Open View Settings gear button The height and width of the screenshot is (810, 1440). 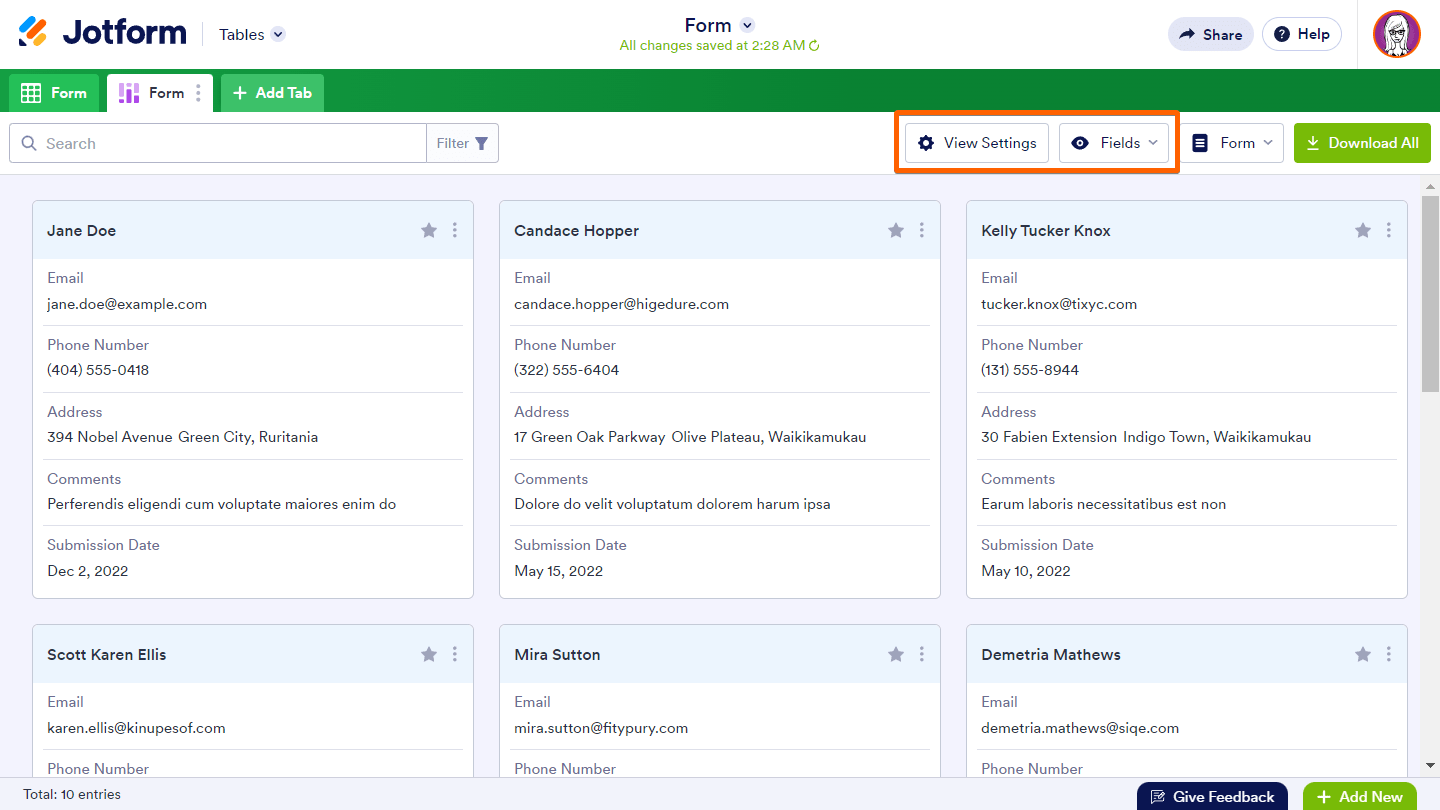point(977,143)
